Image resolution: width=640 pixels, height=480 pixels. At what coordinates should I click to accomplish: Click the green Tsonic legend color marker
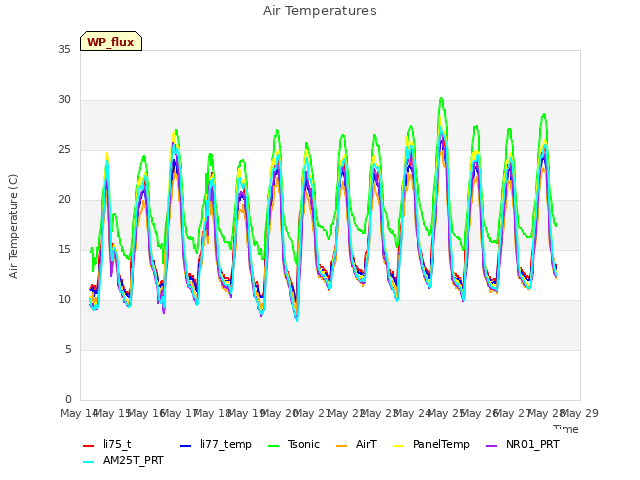click(273, 446)
